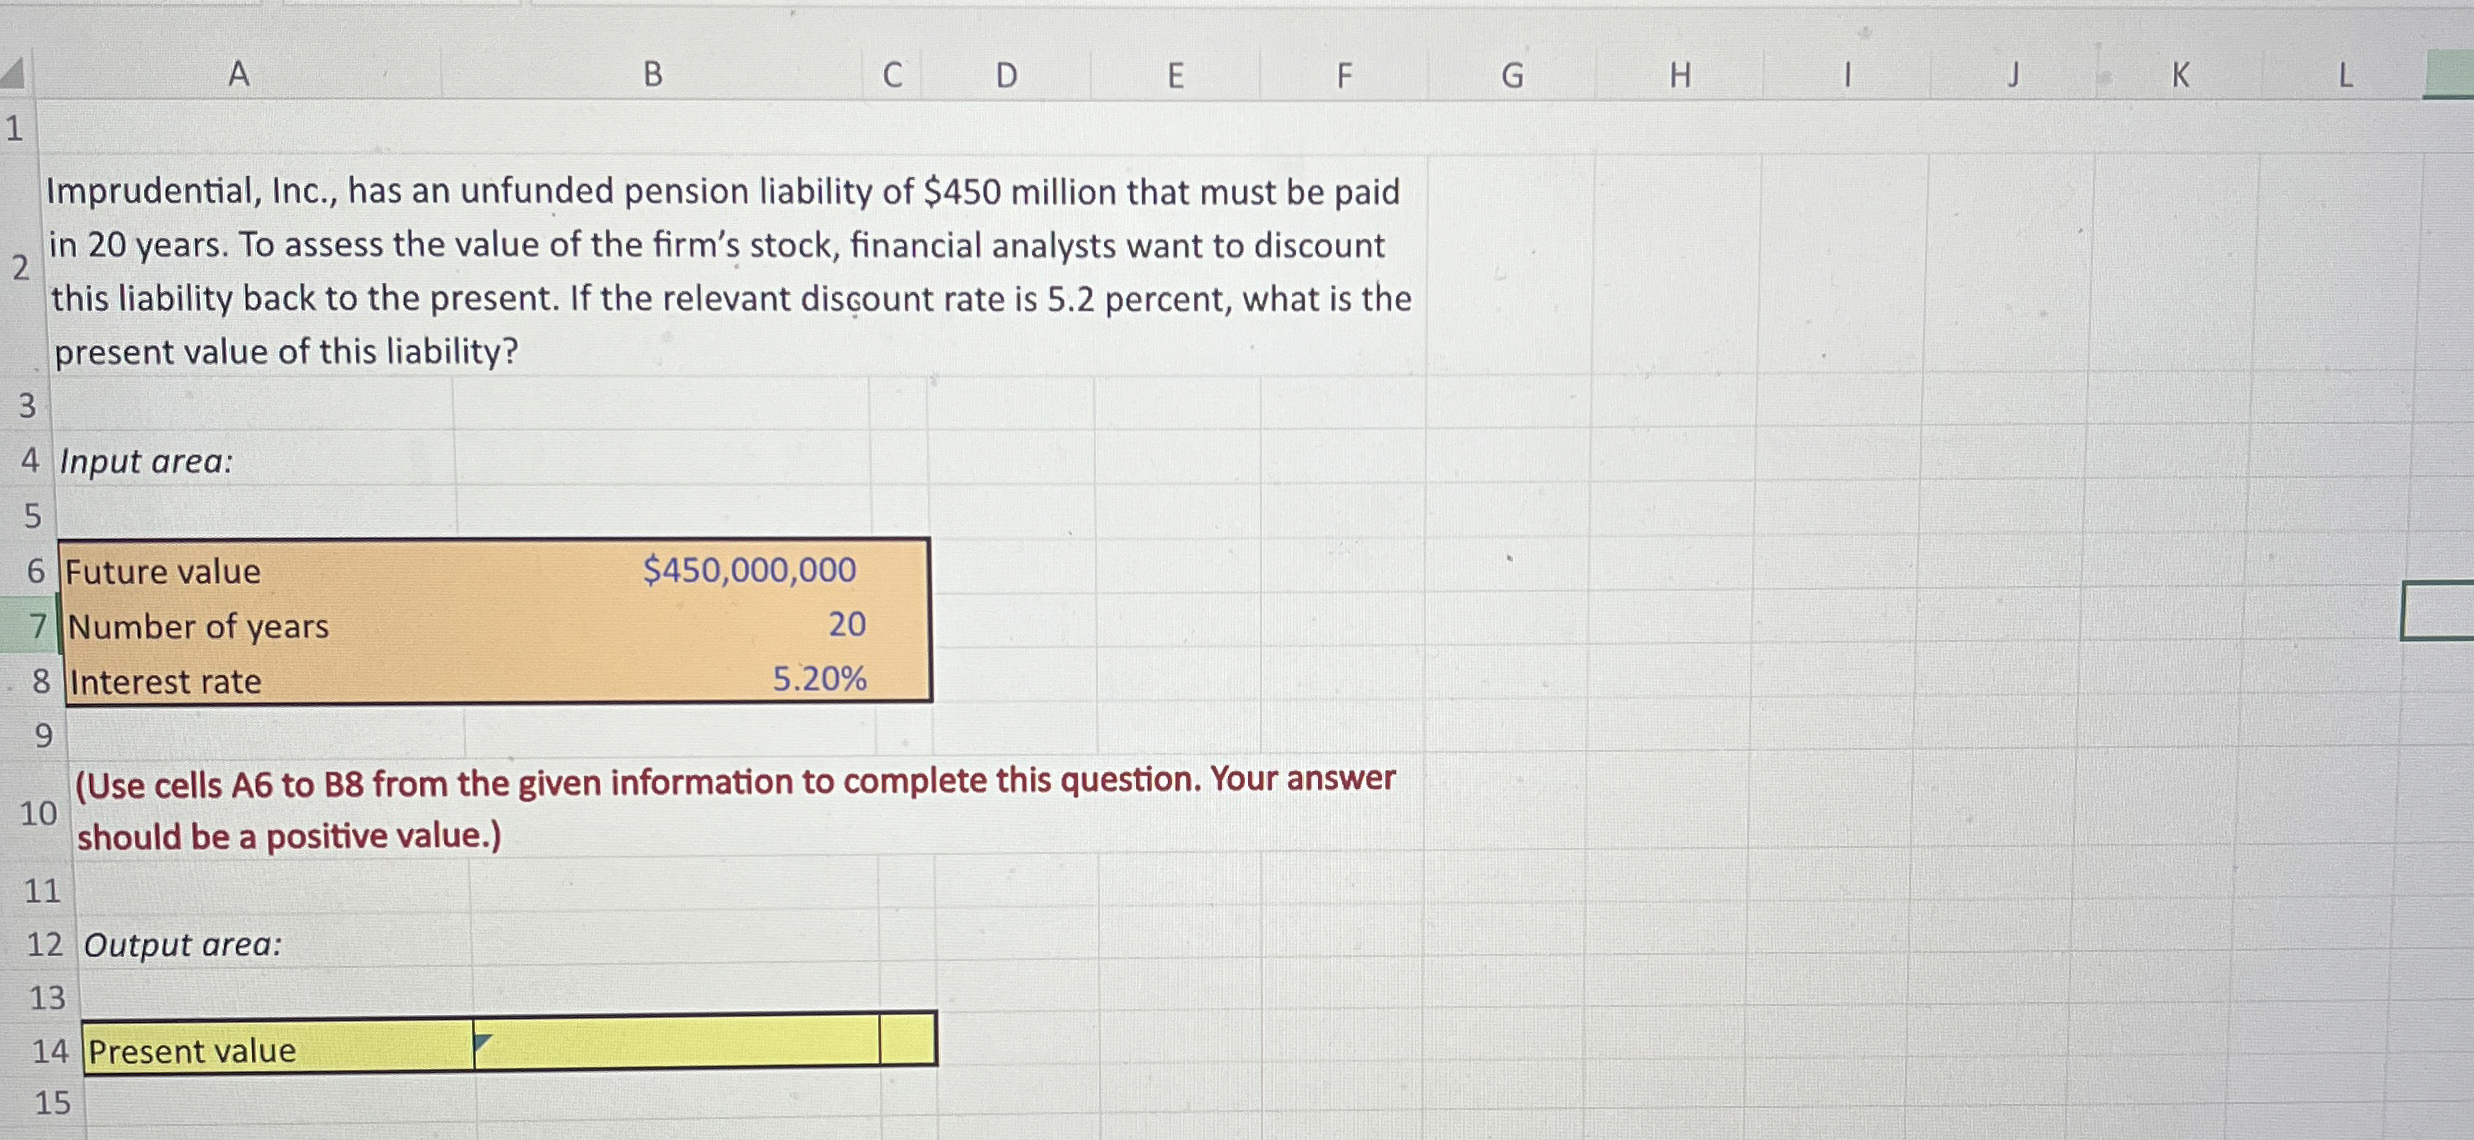This screenshot has width=2474, height=1140.
Task: Select the 'Number of years' label cell
Action: [262, 626]
